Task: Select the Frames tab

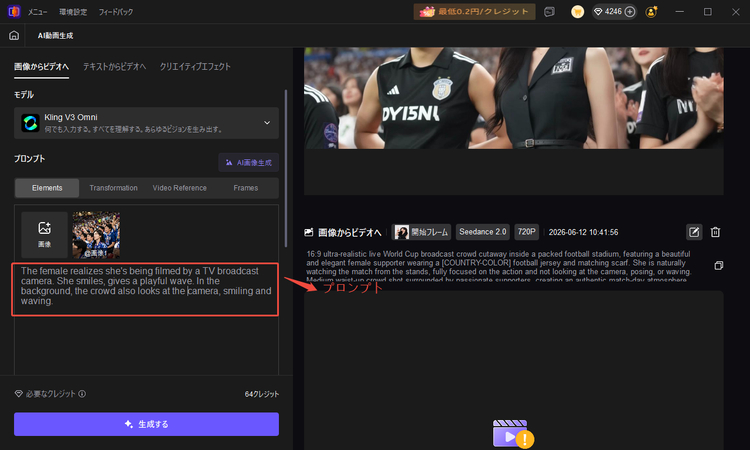Action: (x=245, y=188)
